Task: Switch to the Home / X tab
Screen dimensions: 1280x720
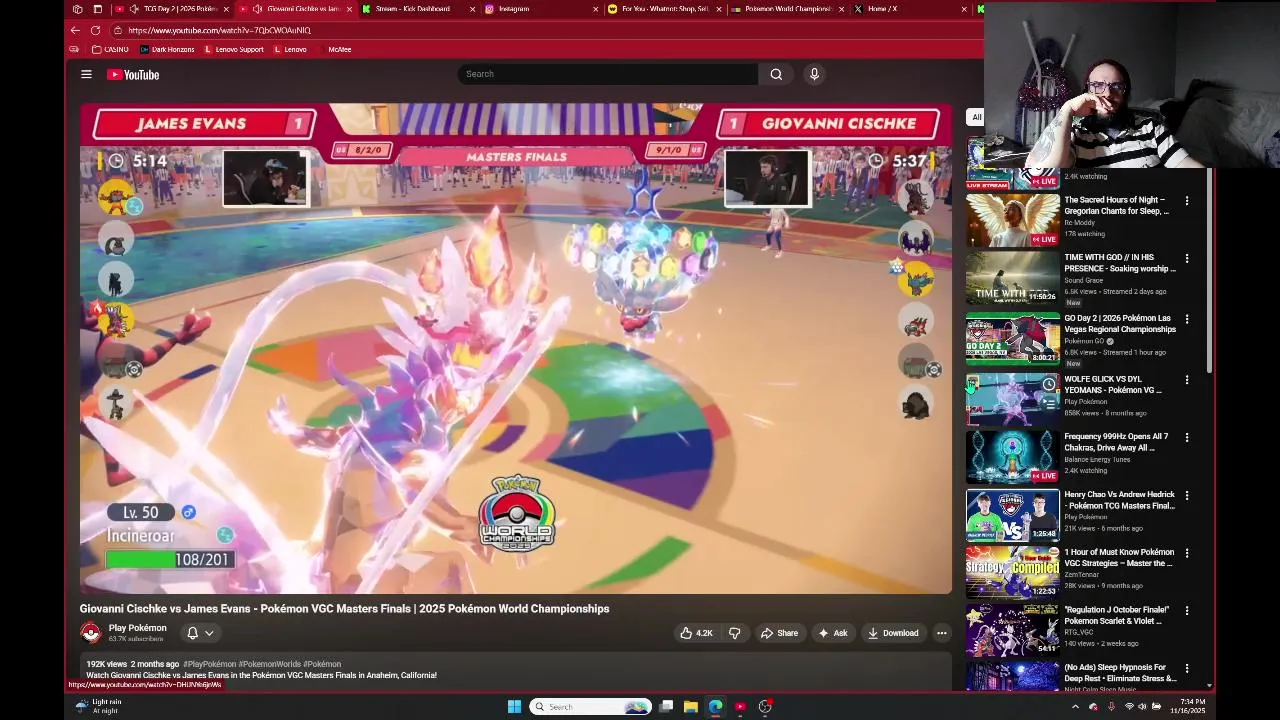Action: click(908, 9)
